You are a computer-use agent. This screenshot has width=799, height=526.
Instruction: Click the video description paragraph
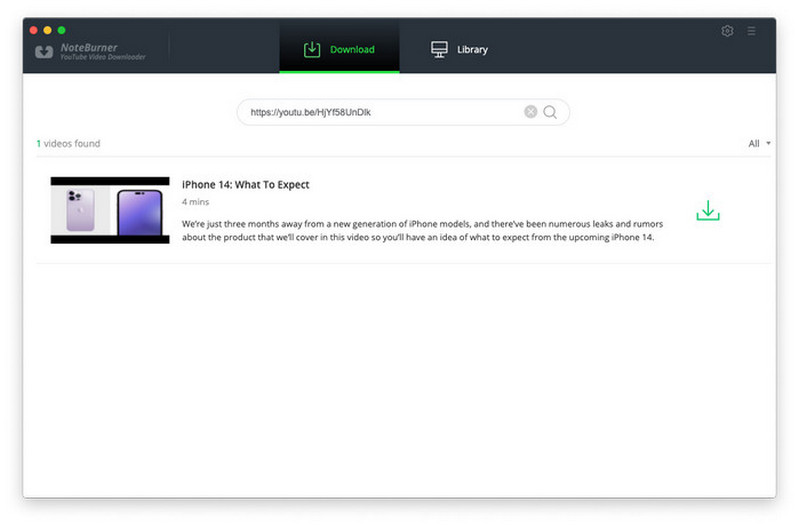click(x=422, y=230)
